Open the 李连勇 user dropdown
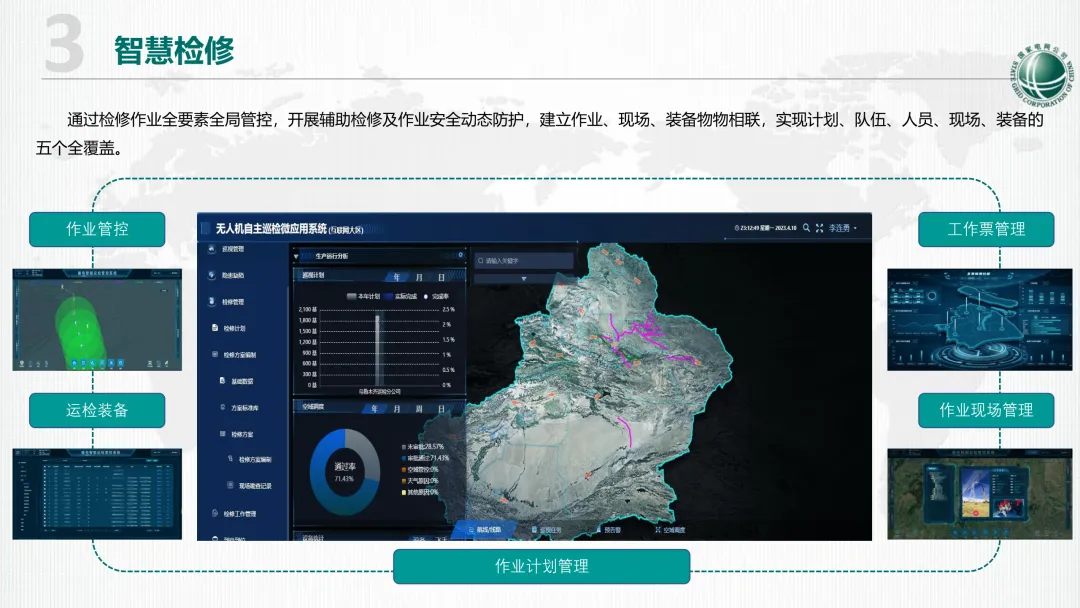 [843, 228]
